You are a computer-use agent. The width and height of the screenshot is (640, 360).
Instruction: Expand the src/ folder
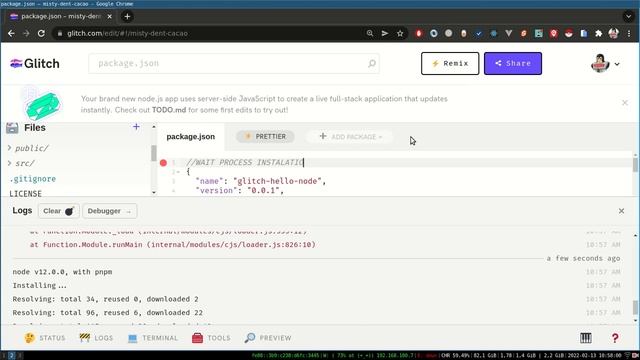21,163
